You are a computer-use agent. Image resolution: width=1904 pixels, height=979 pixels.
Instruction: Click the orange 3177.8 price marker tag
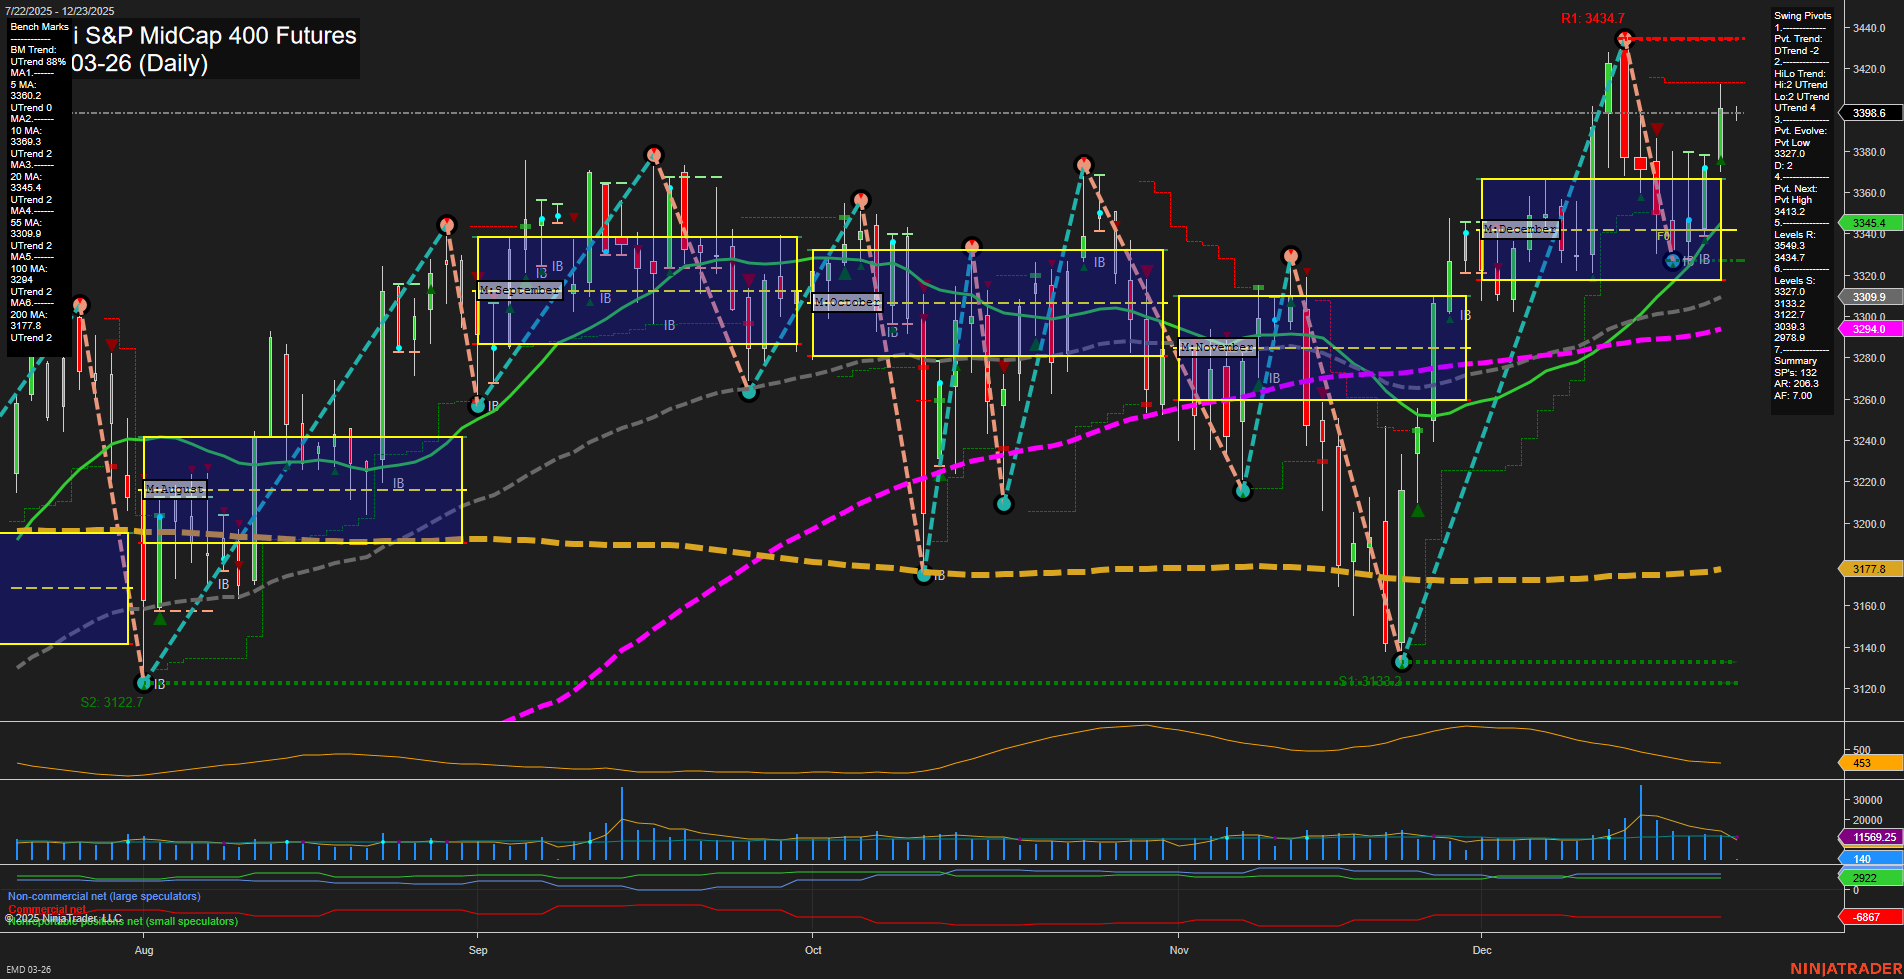click(x=1868, y=569)
